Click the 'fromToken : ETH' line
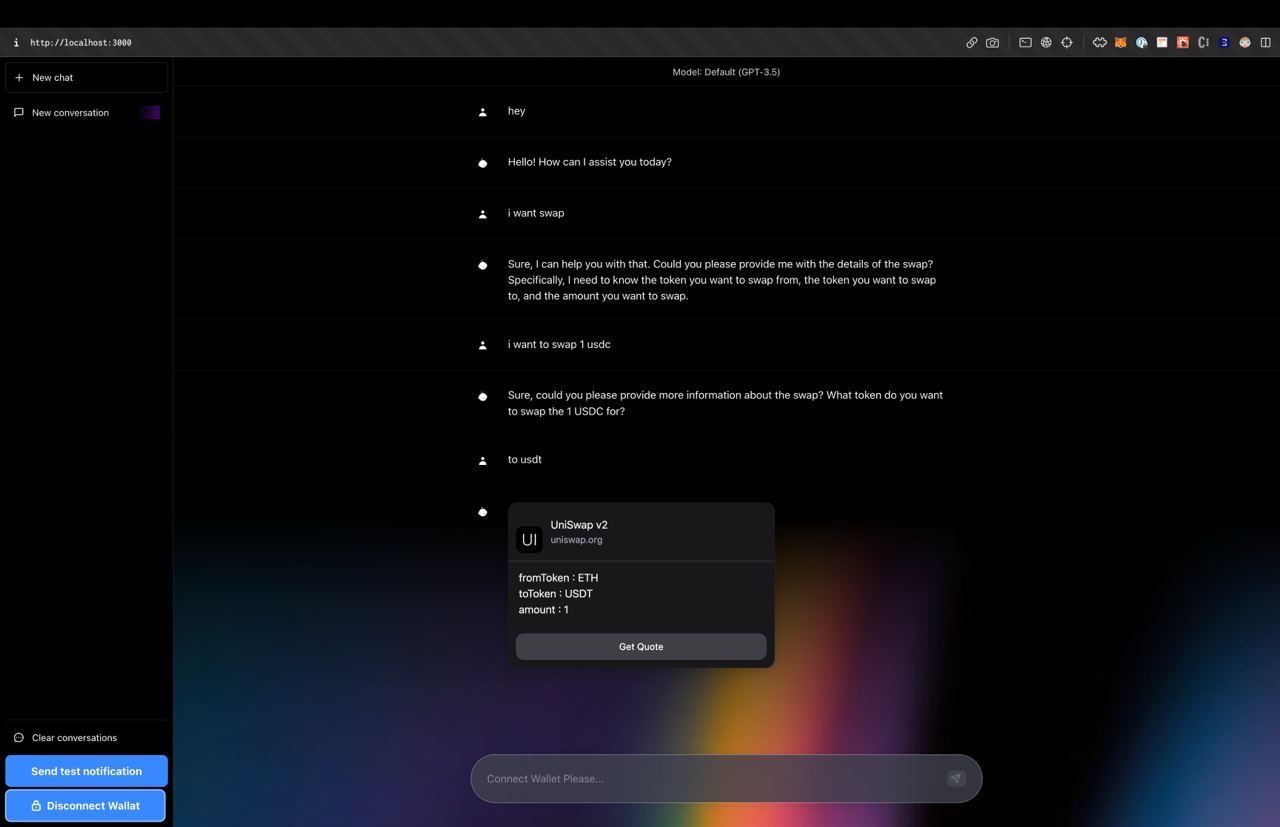1280x827 pixels. coord(558,578)
